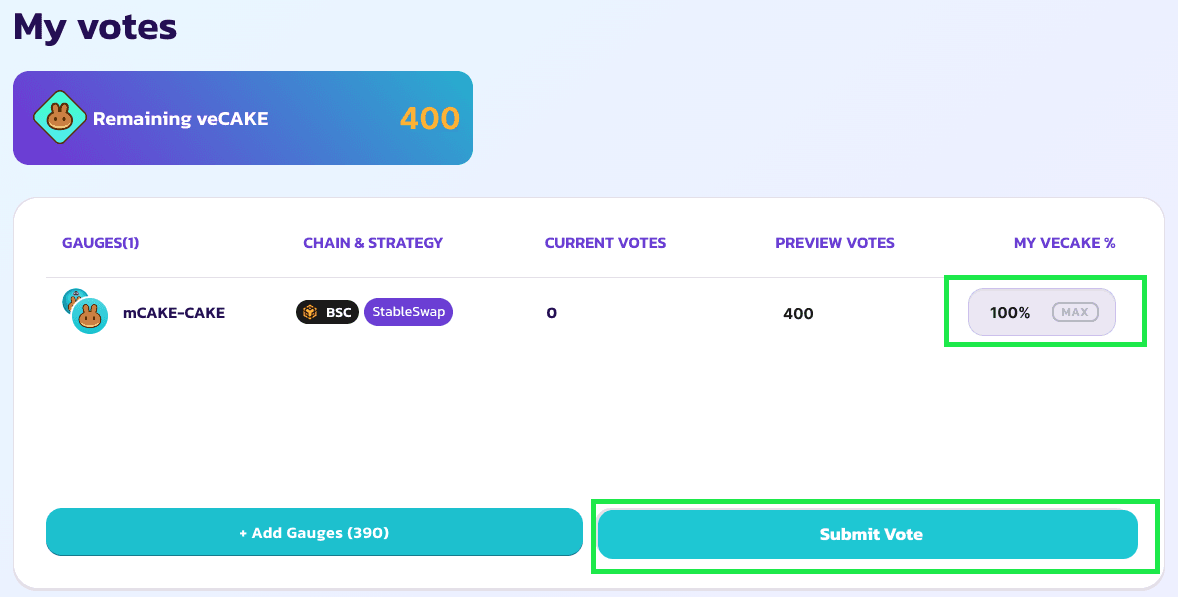The height and width of the screenshot is (597, 1178).
Task: Click the remaining veCAKE amount 400
Action: [x=430, y=119]
